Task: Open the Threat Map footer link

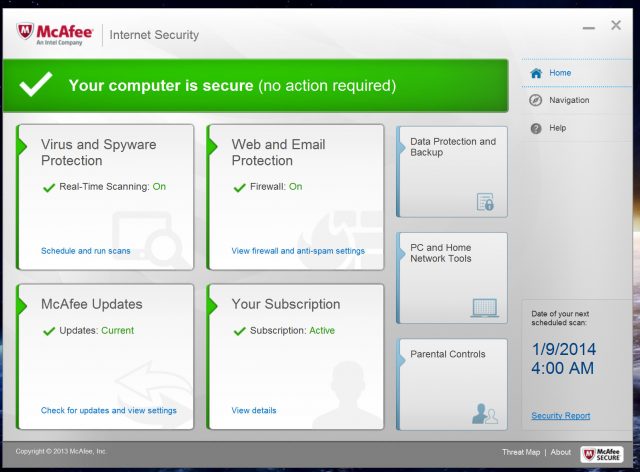Action: 521,452
